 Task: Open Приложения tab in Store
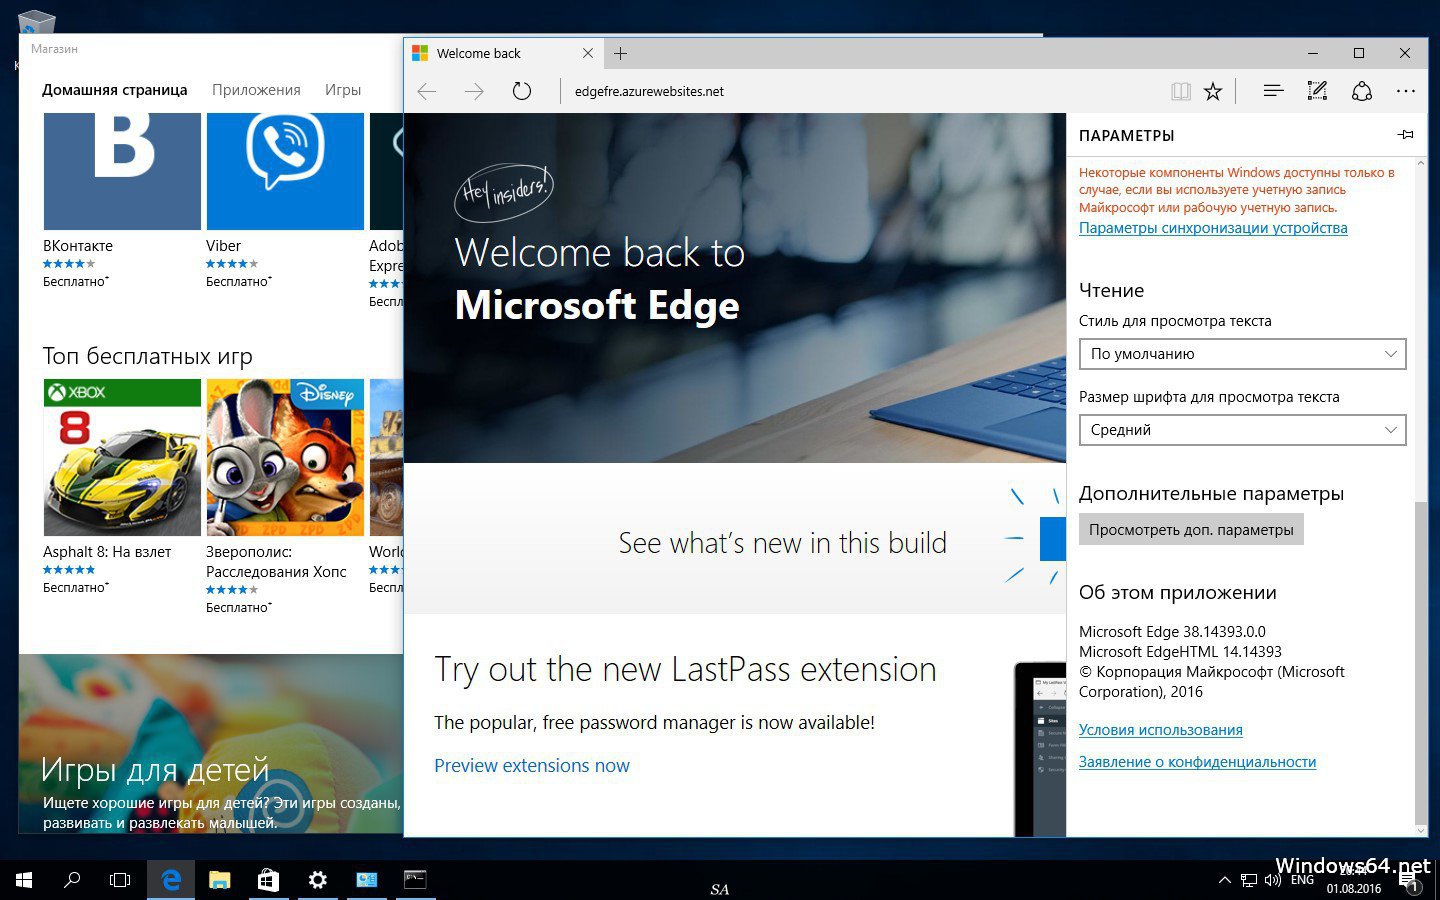pyautogui.click(x=256, y=90)
